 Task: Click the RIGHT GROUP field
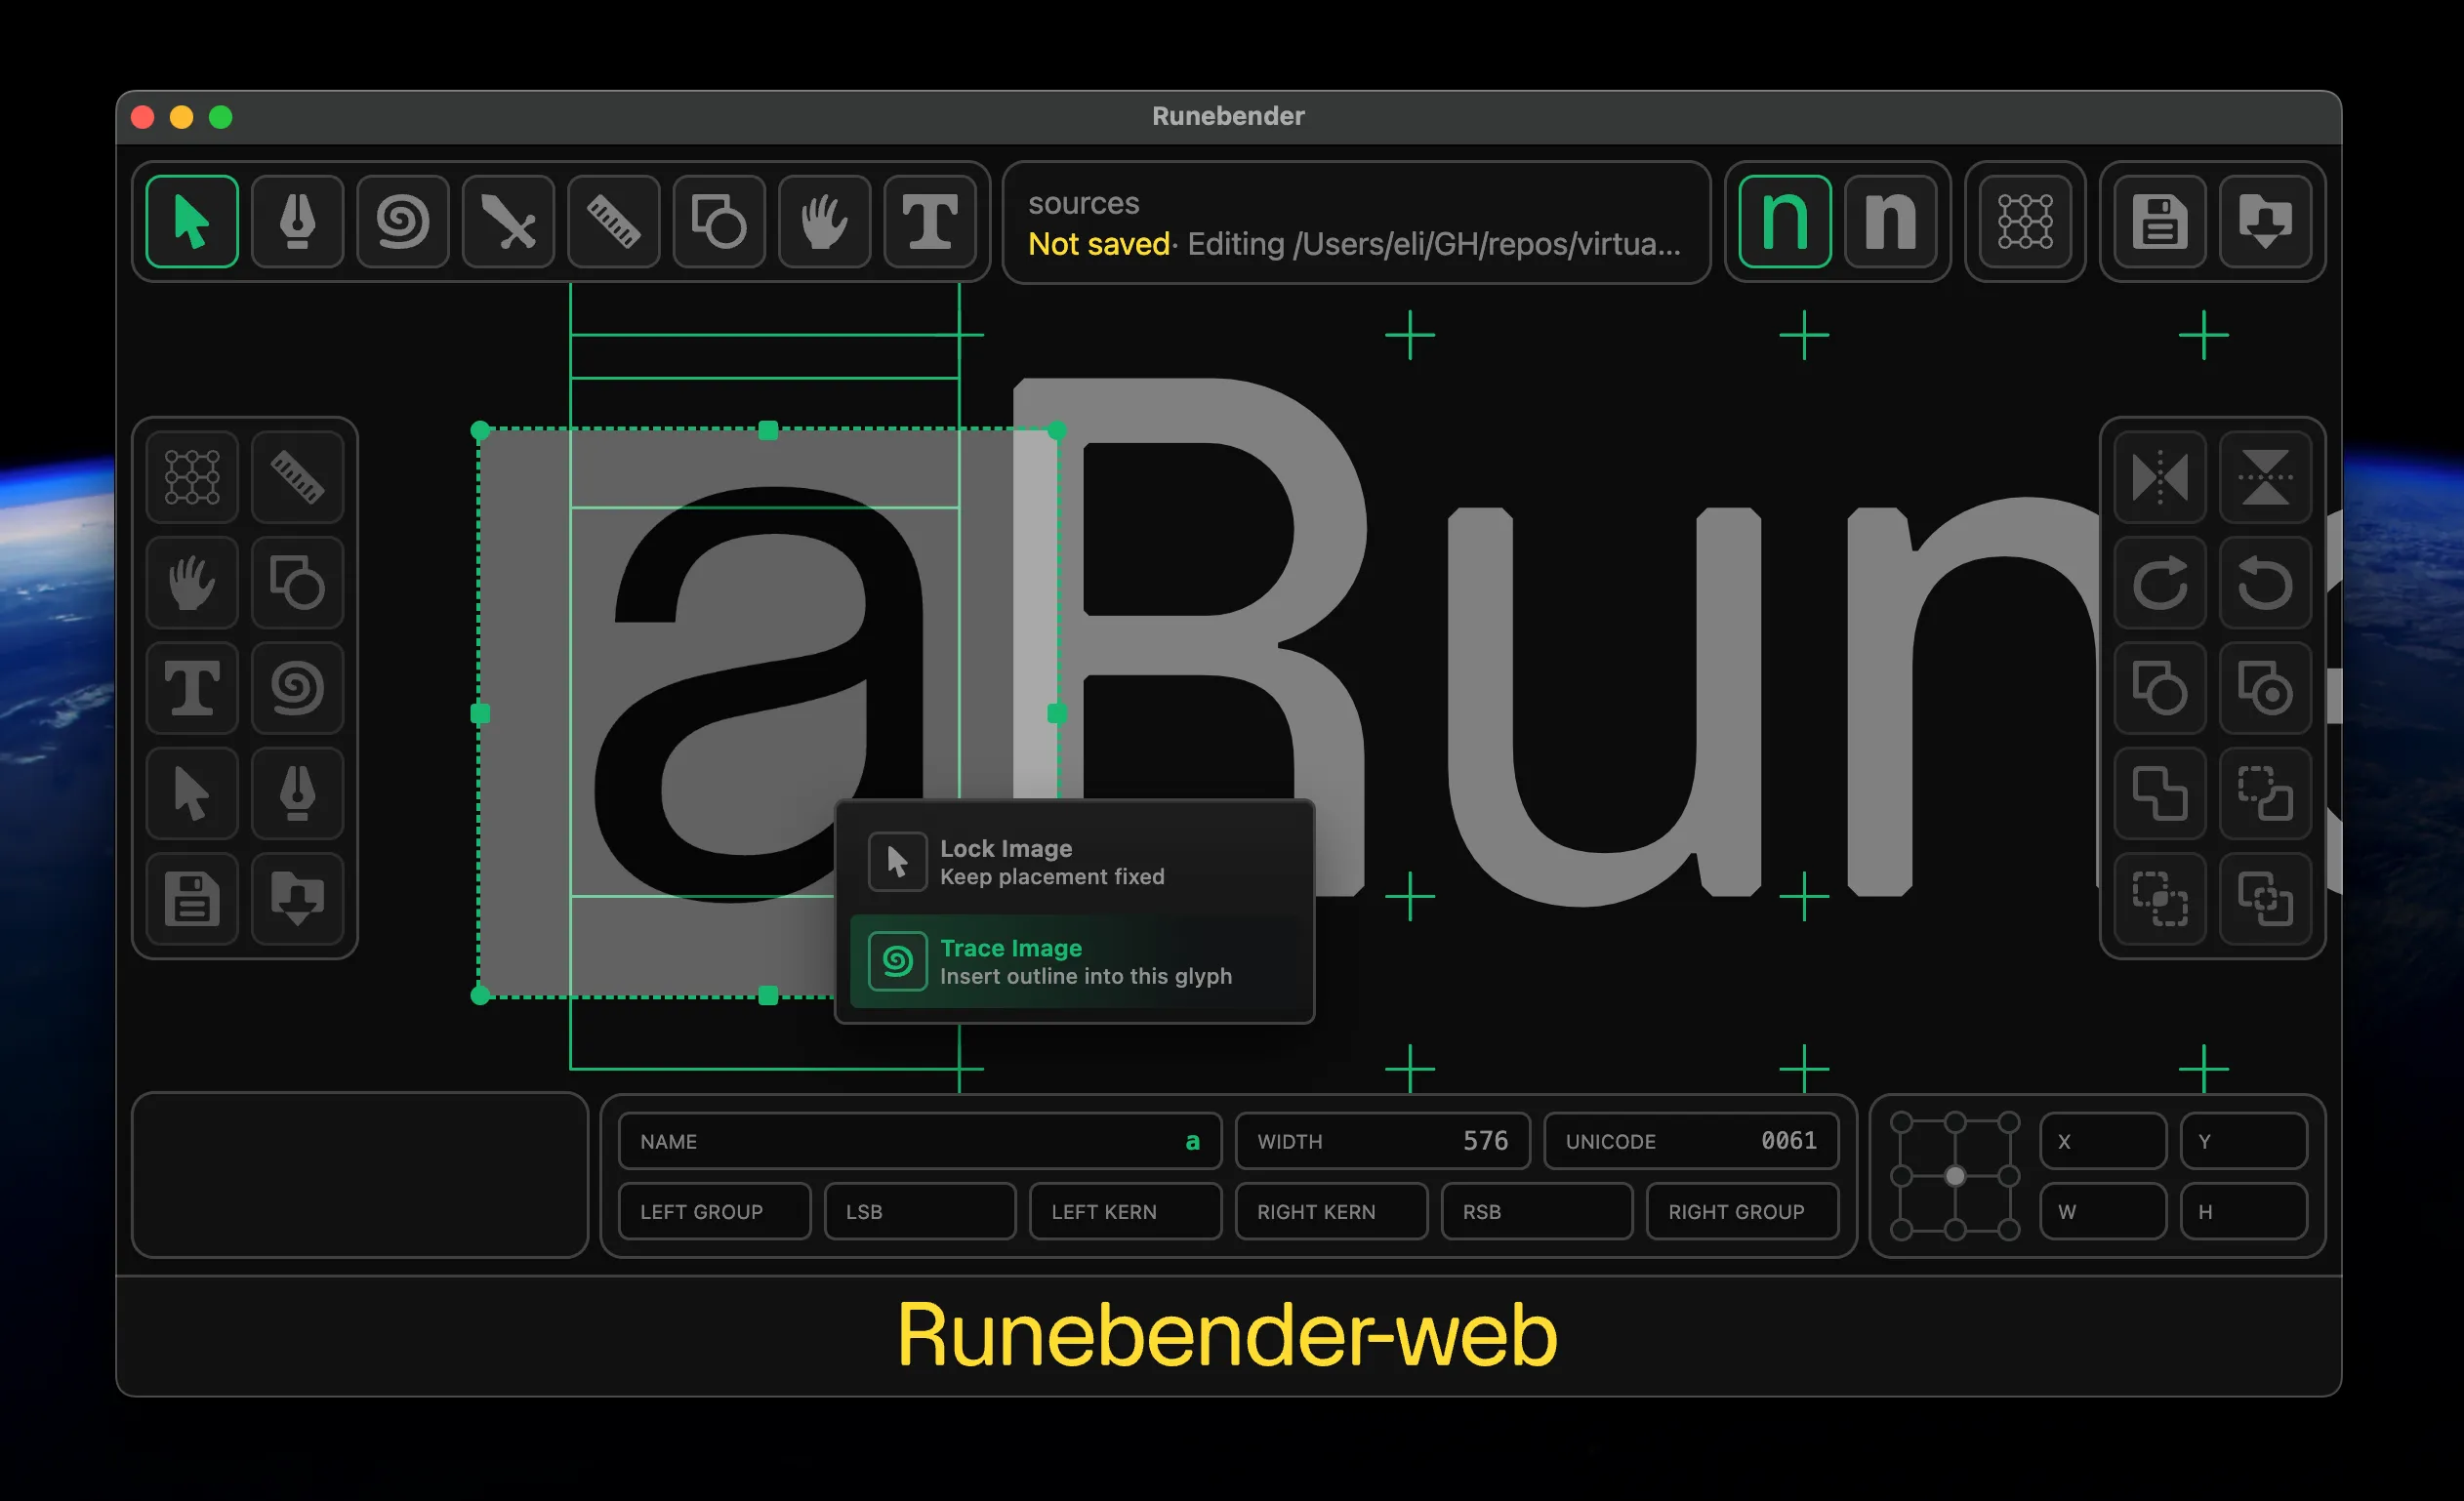coord(1742,1211)
